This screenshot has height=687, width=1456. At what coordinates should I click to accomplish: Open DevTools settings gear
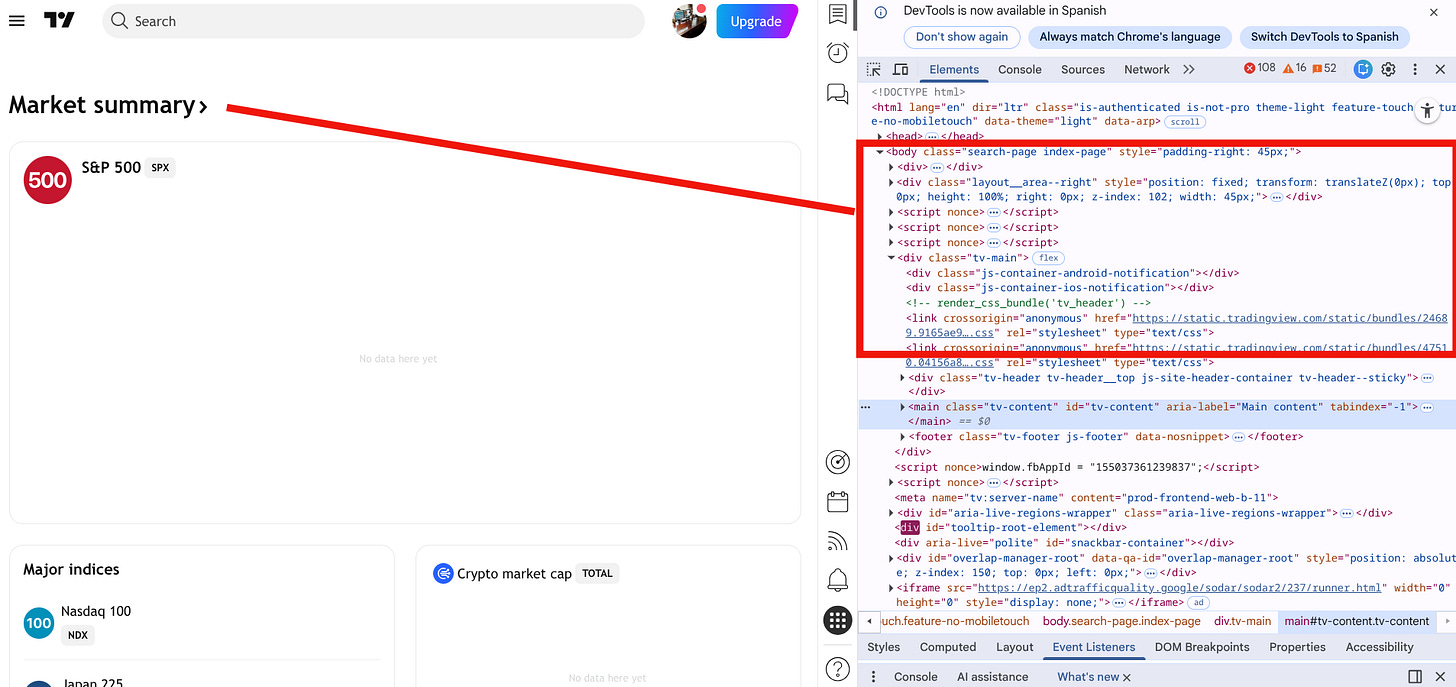1388,69
